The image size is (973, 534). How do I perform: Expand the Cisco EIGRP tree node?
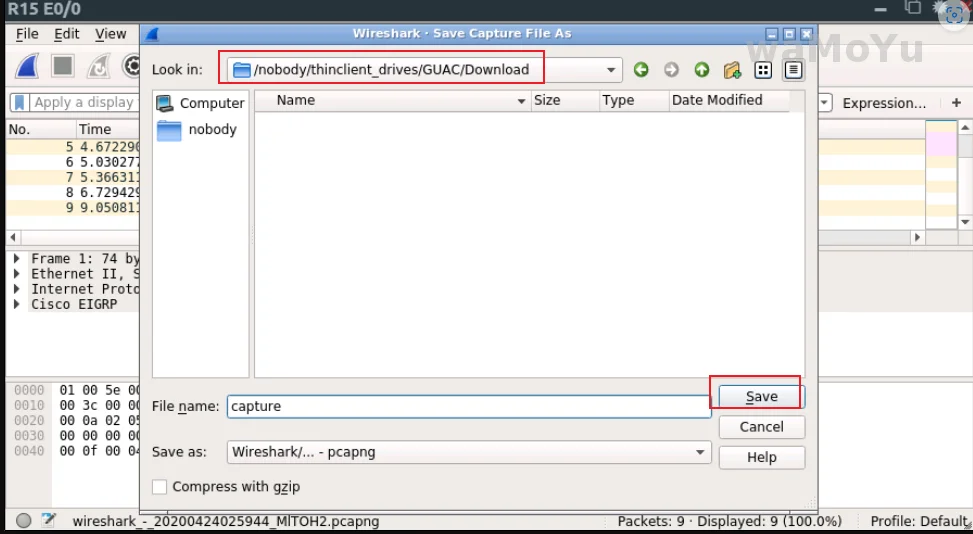18,304
